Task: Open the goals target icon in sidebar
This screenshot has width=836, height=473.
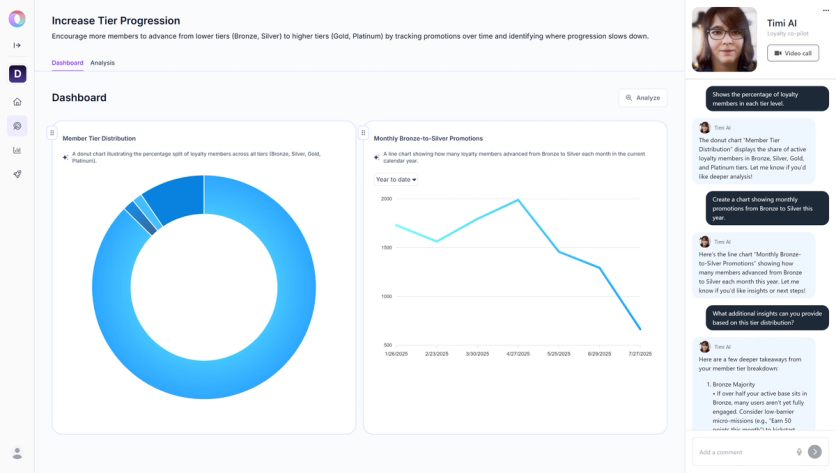Action: click(x=17, y=126)
